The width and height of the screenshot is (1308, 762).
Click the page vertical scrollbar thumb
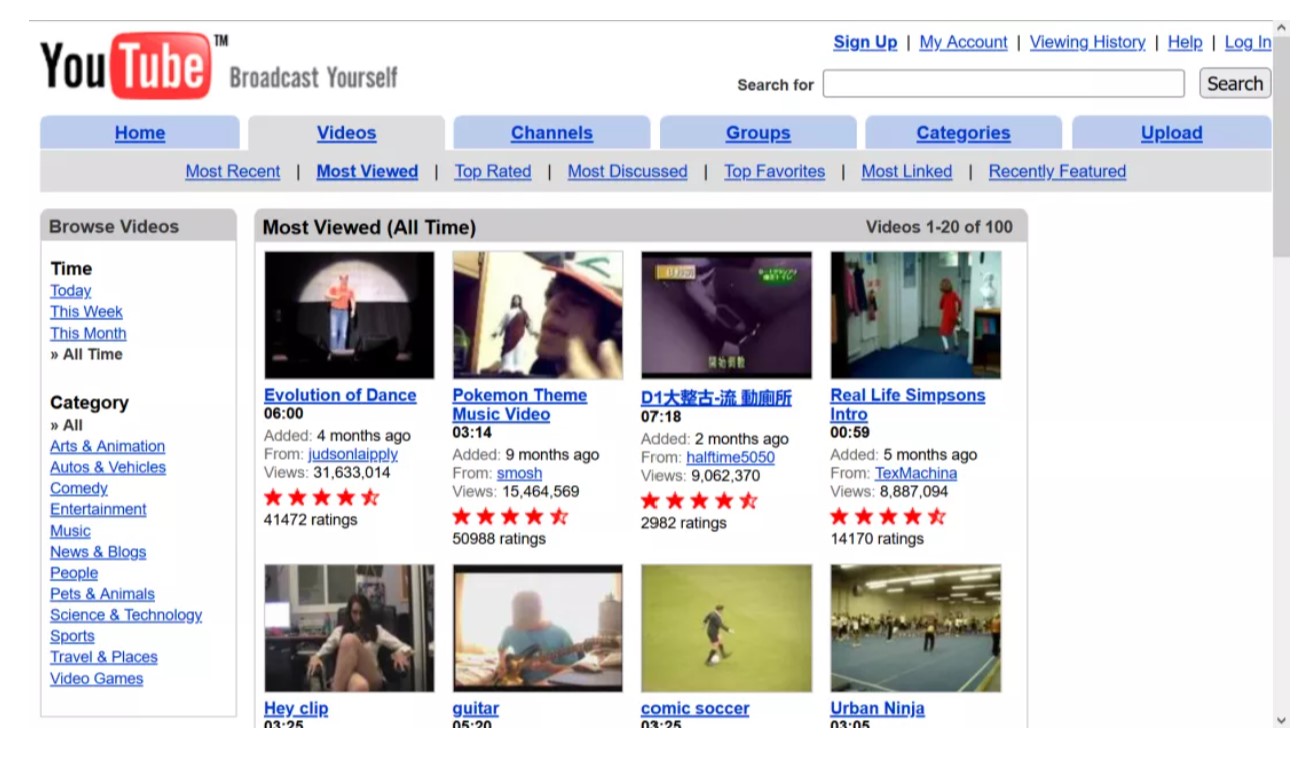(x=1281, y=148)
